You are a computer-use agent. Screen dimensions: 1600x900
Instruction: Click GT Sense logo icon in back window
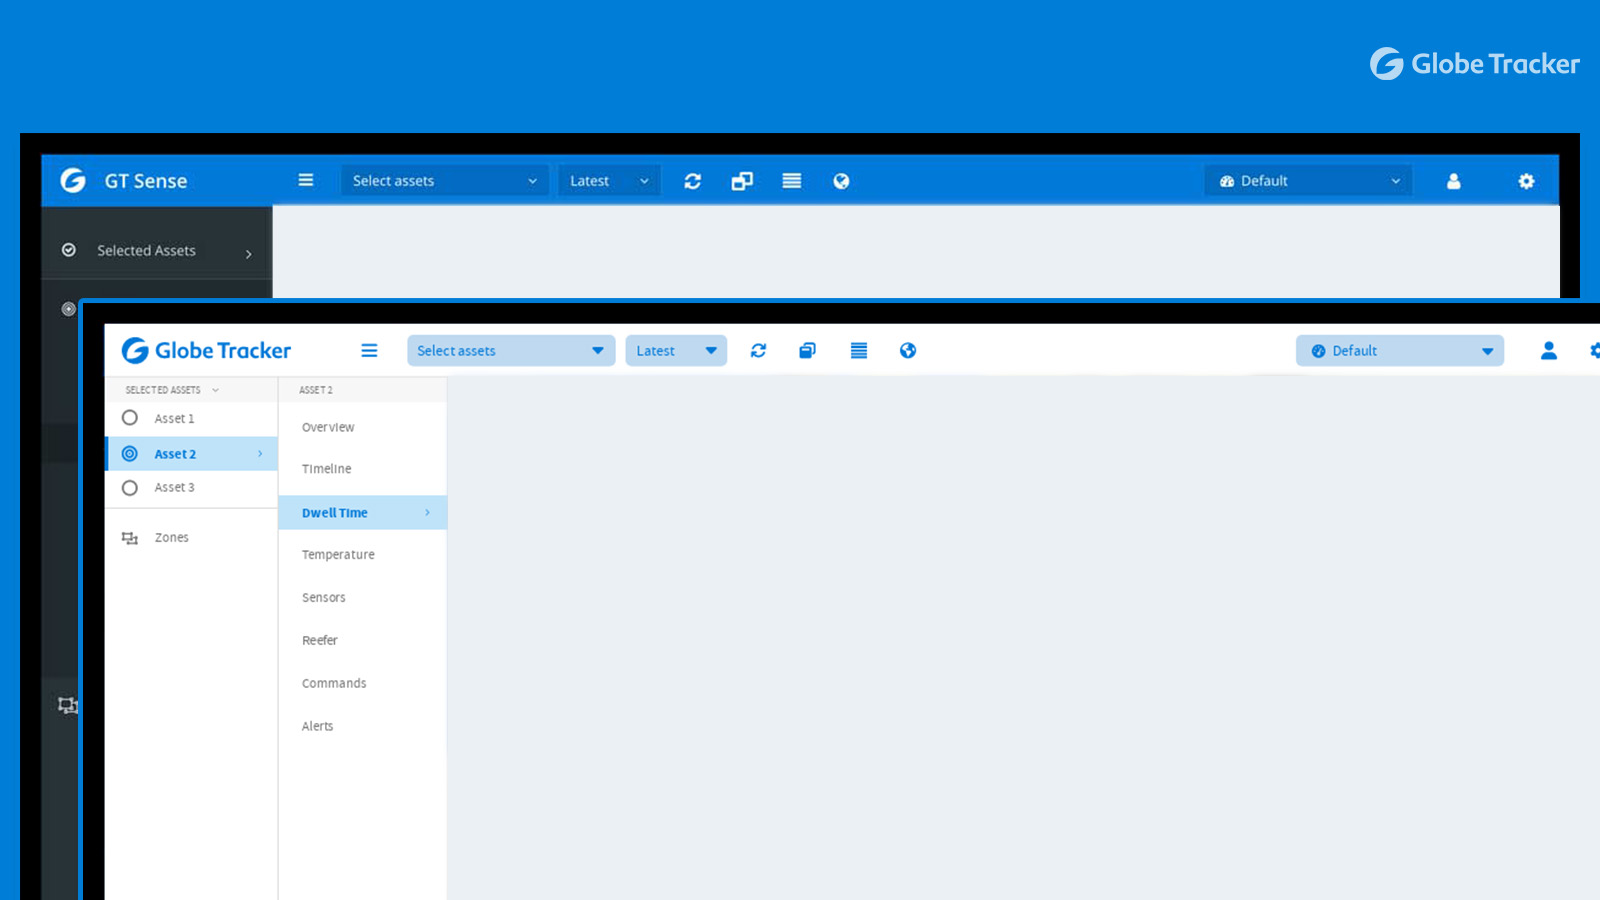73,180
